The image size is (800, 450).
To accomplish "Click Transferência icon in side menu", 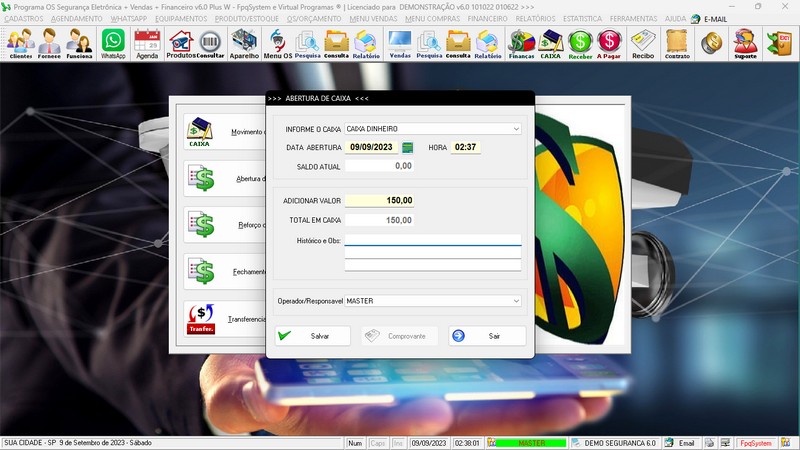I will tap(201, 319).
